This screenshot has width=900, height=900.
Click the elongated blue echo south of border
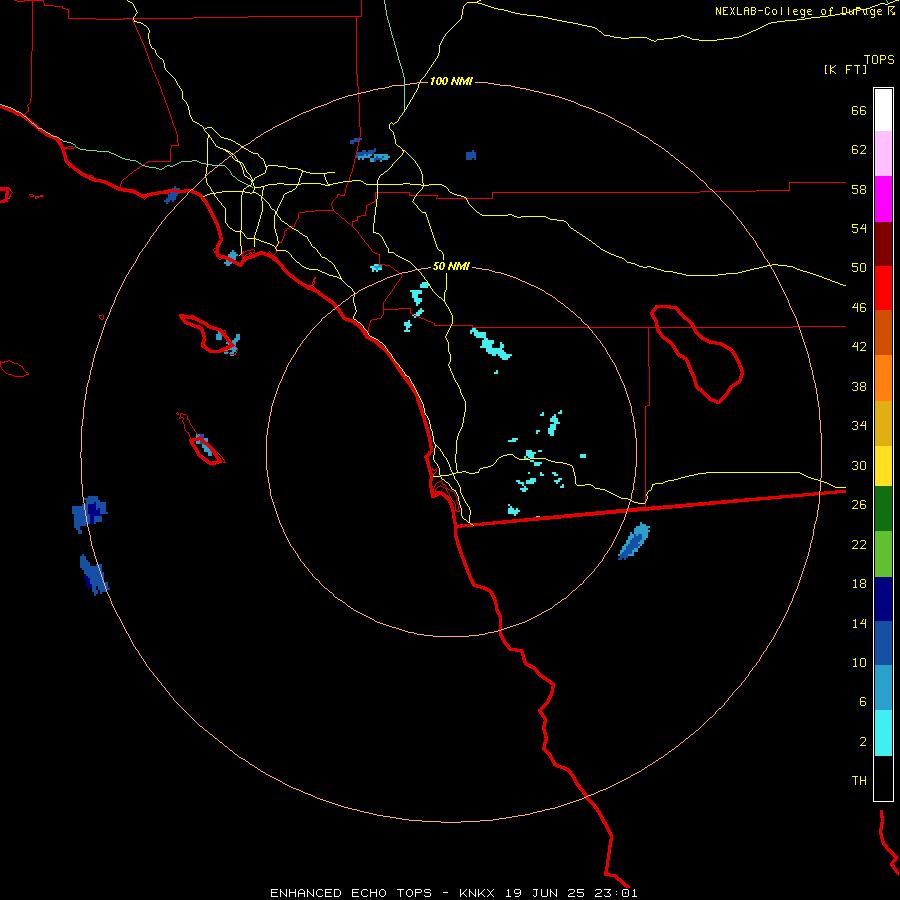point(634,541)
